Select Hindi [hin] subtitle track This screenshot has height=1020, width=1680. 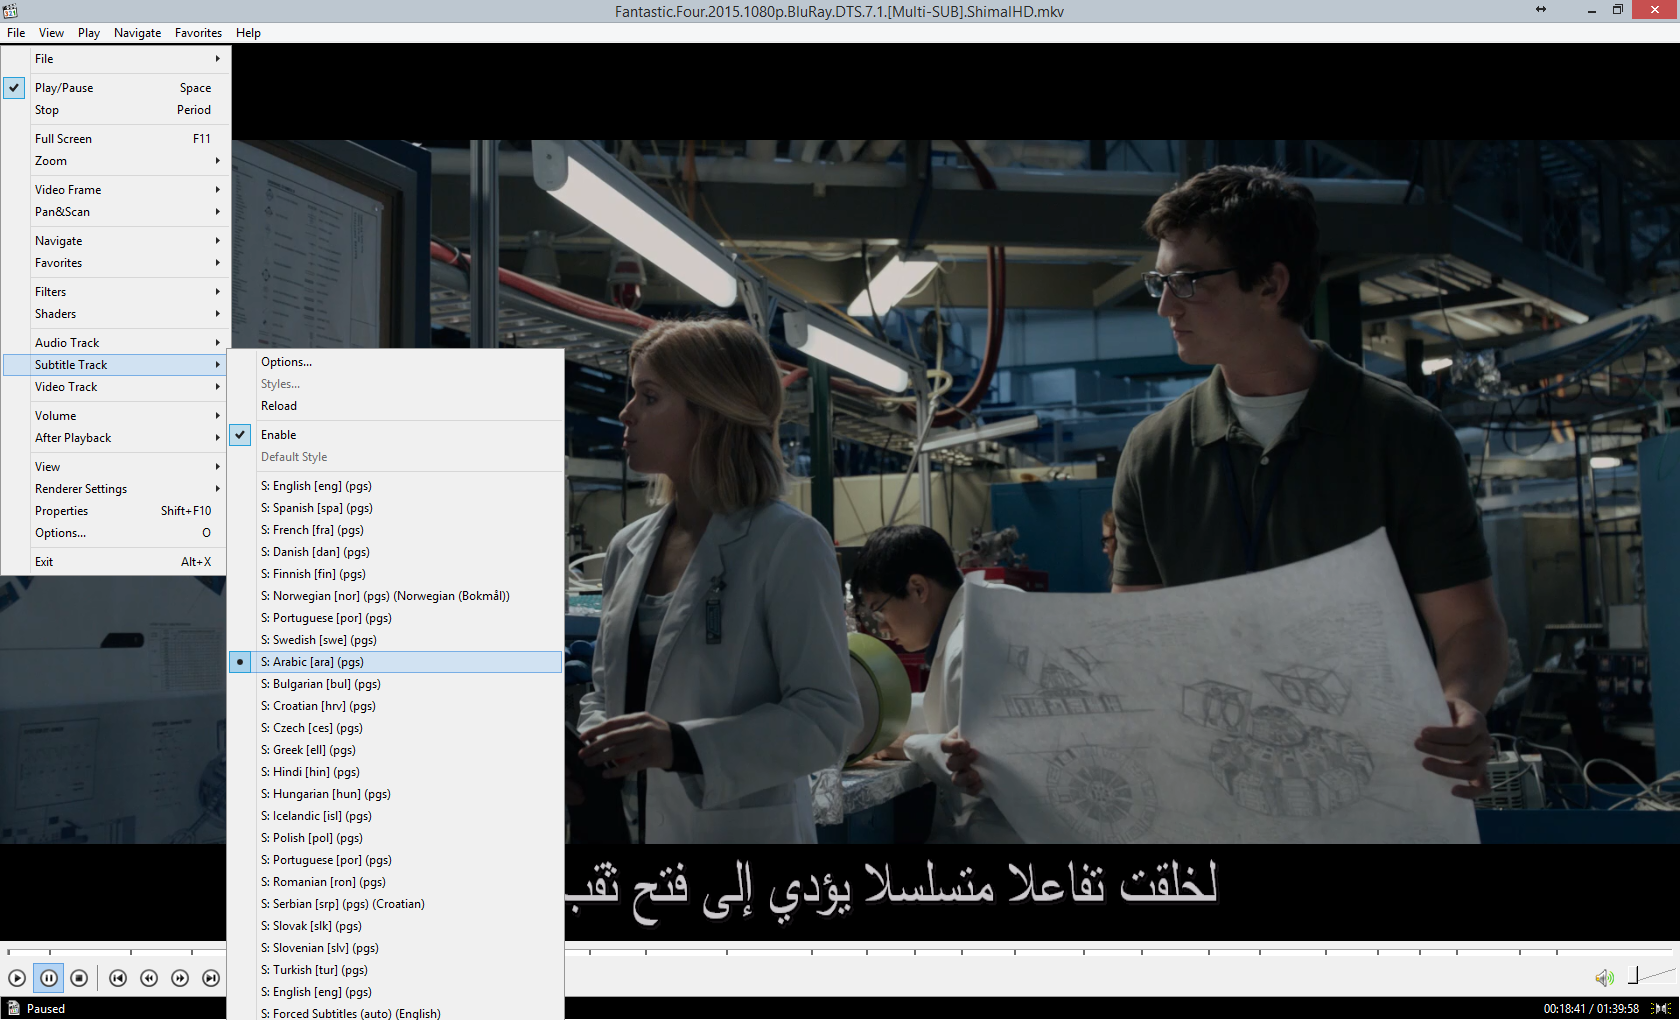point(396,772)
